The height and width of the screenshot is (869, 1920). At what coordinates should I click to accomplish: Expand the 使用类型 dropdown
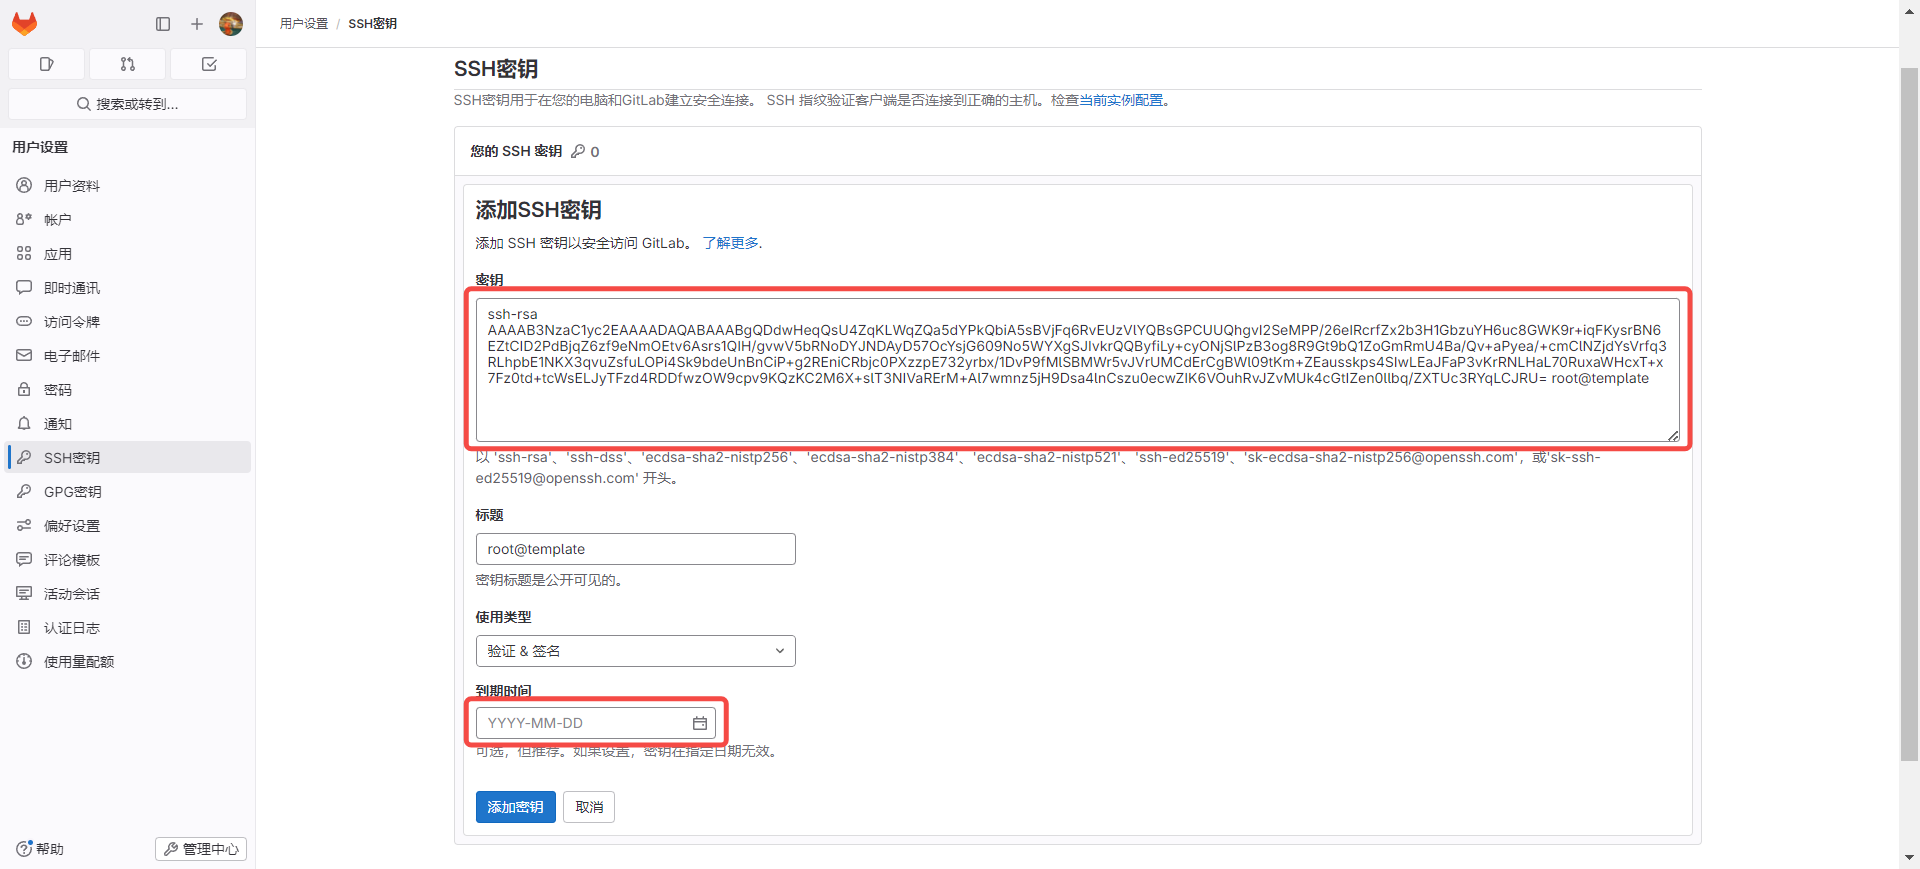[x=635, y=651]
